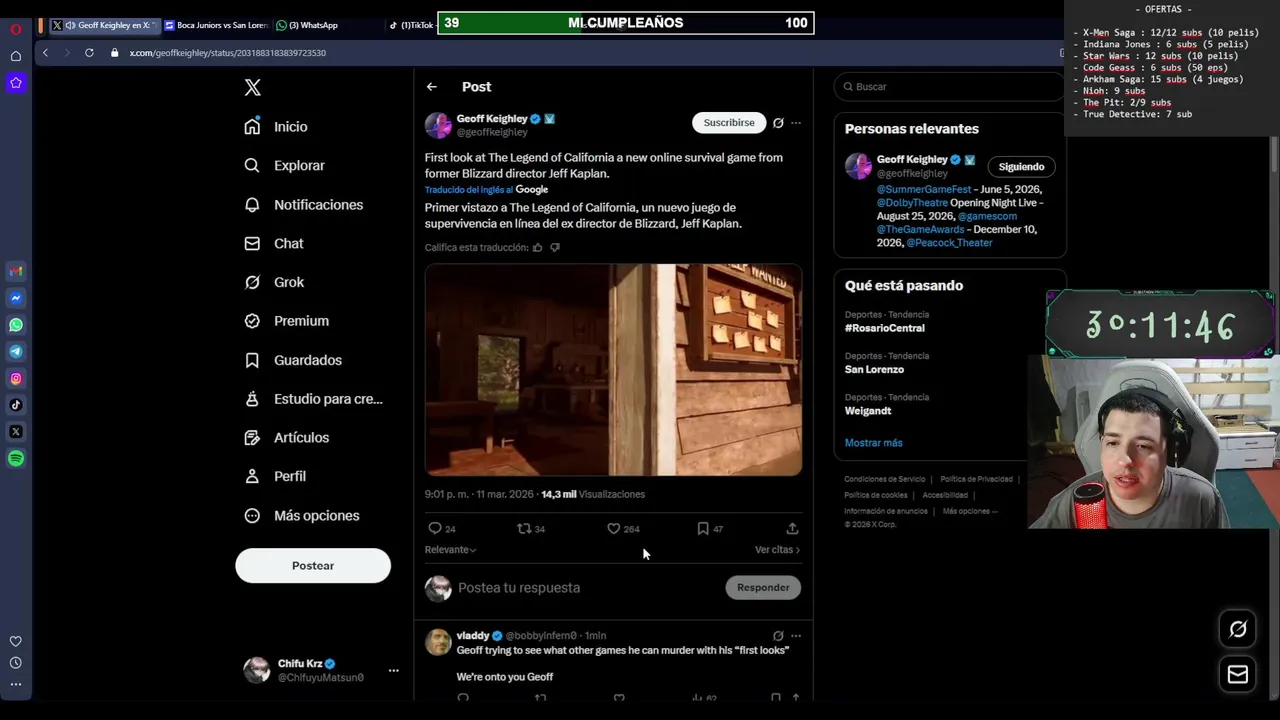Click the Responder button
This screenshot has height=720, width=1280.
click(x=763, y=588)
